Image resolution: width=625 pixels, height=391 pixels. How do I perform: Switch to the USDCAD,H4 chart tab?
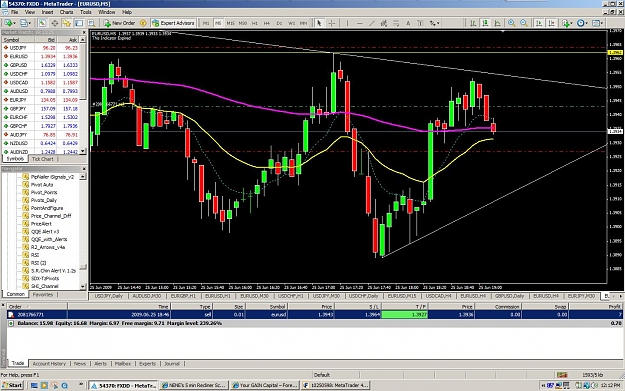(438, 296)
